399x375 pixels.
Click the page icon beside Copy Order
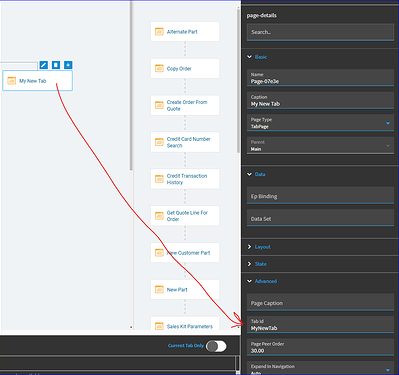tap(159, 68)
